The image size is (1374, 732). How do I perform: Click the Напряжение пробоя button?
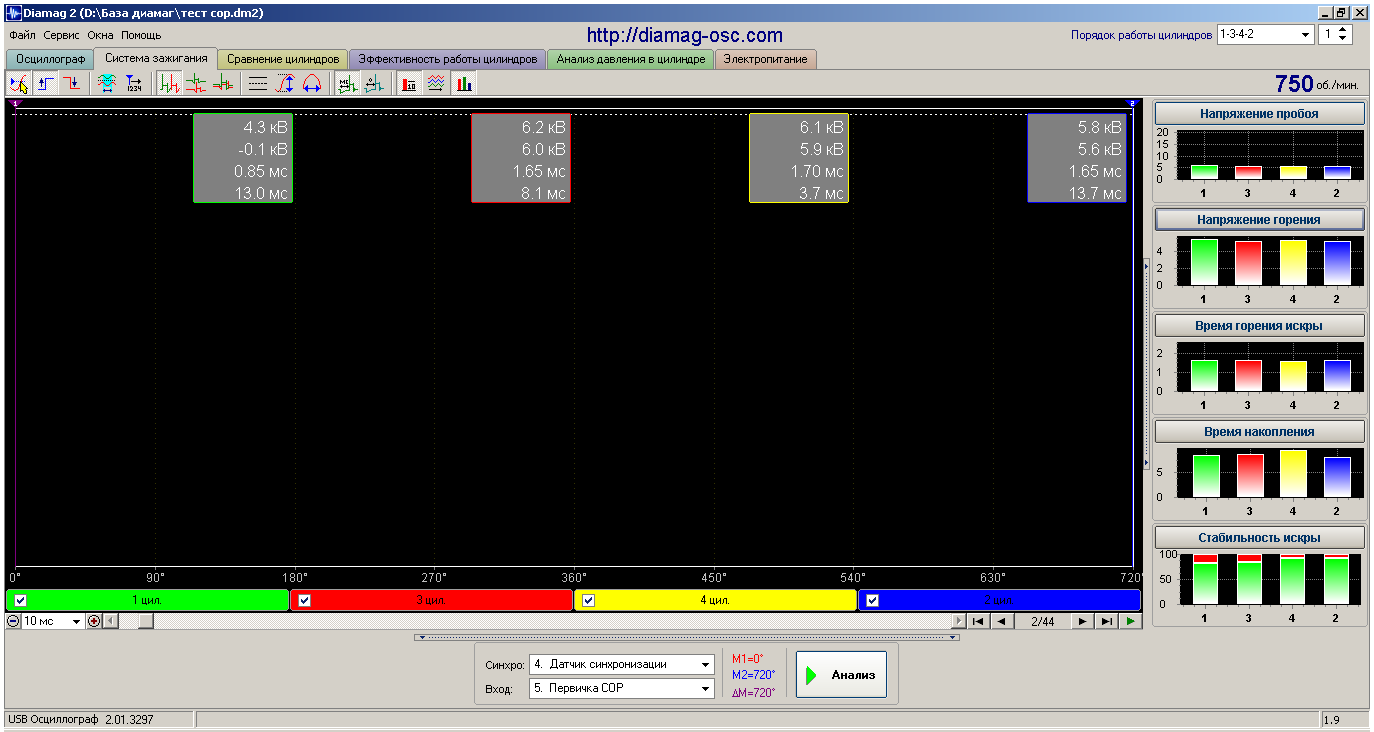click(x=1260, y=114)
